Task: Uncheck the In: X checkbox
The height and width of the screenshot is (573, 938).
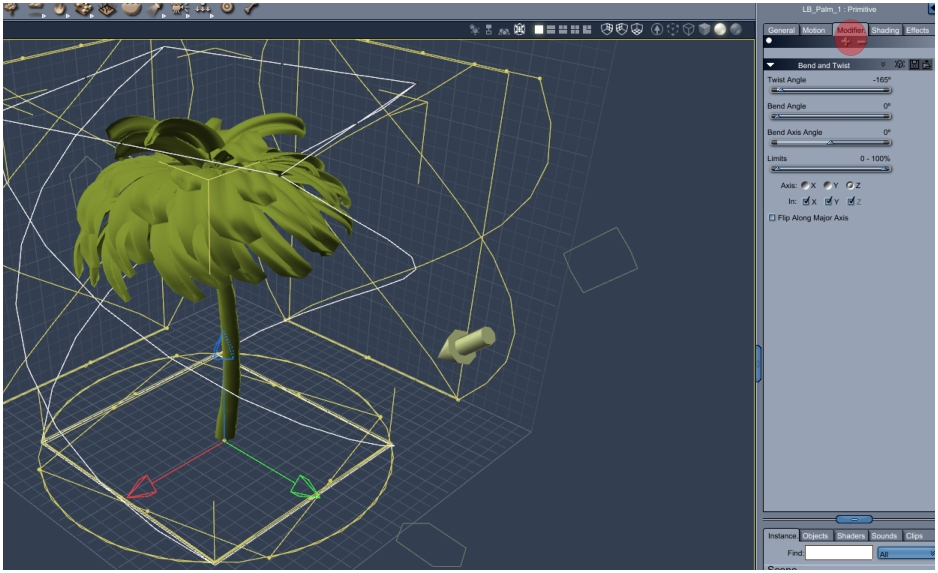Action: click(806, 202)
